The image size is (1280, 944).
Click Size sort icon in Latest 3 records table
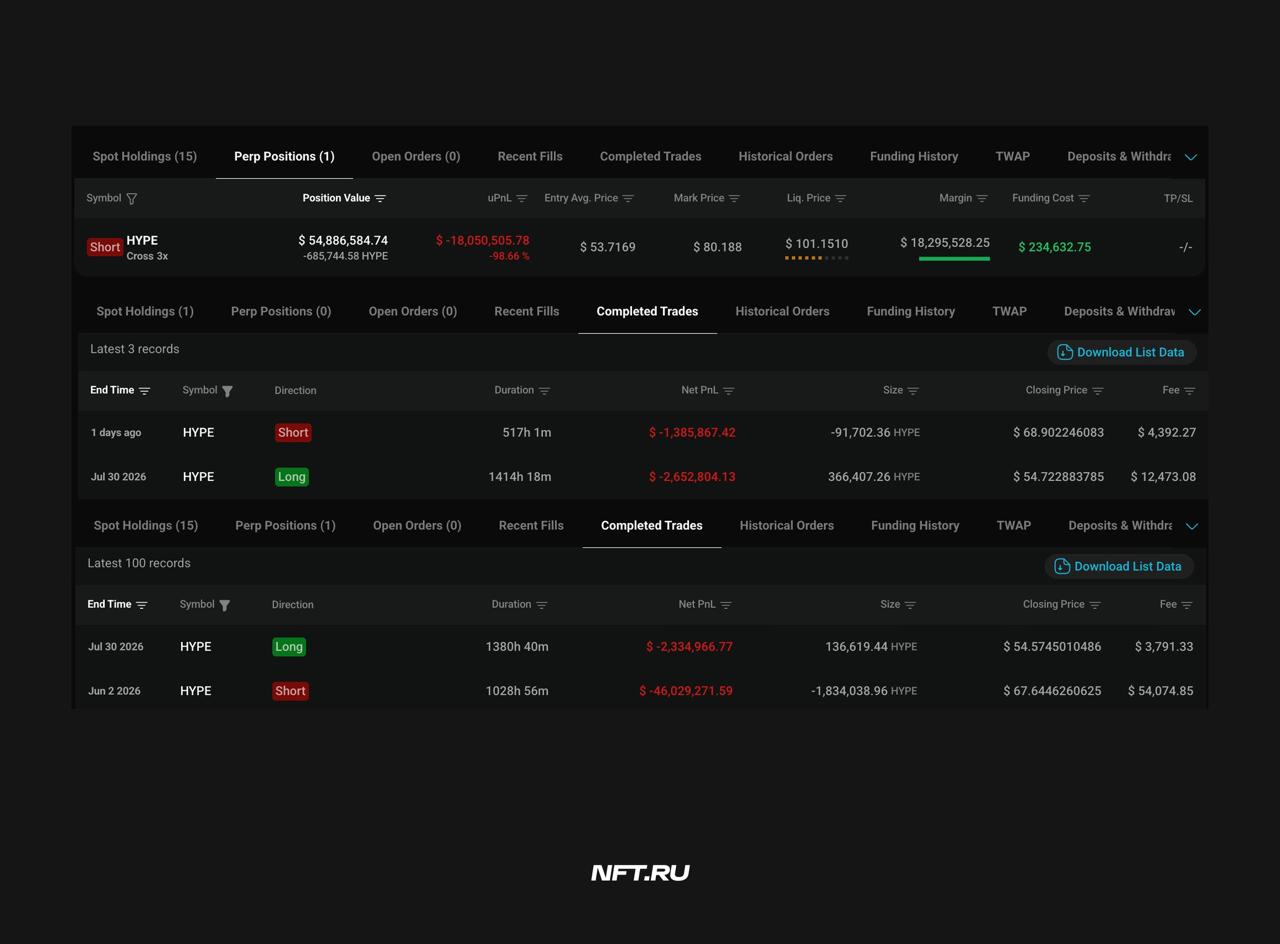click(x=913, y=391)
